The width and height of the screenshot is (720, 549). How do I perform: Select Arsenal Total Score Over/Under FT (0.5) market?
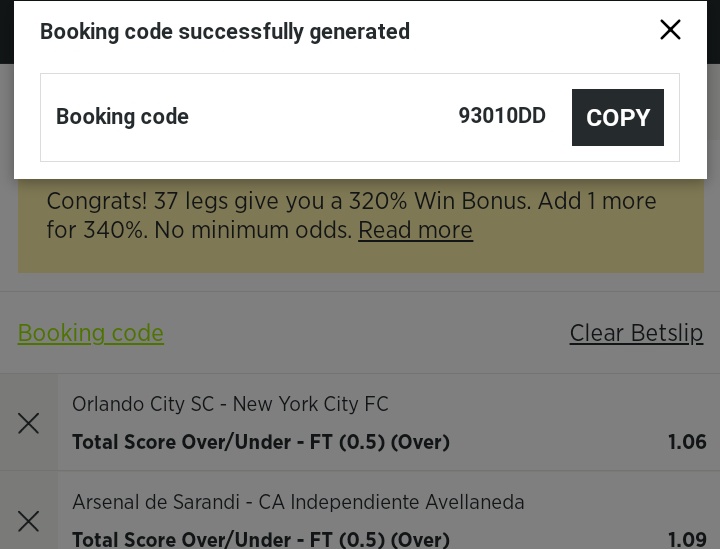click(261, 539)
